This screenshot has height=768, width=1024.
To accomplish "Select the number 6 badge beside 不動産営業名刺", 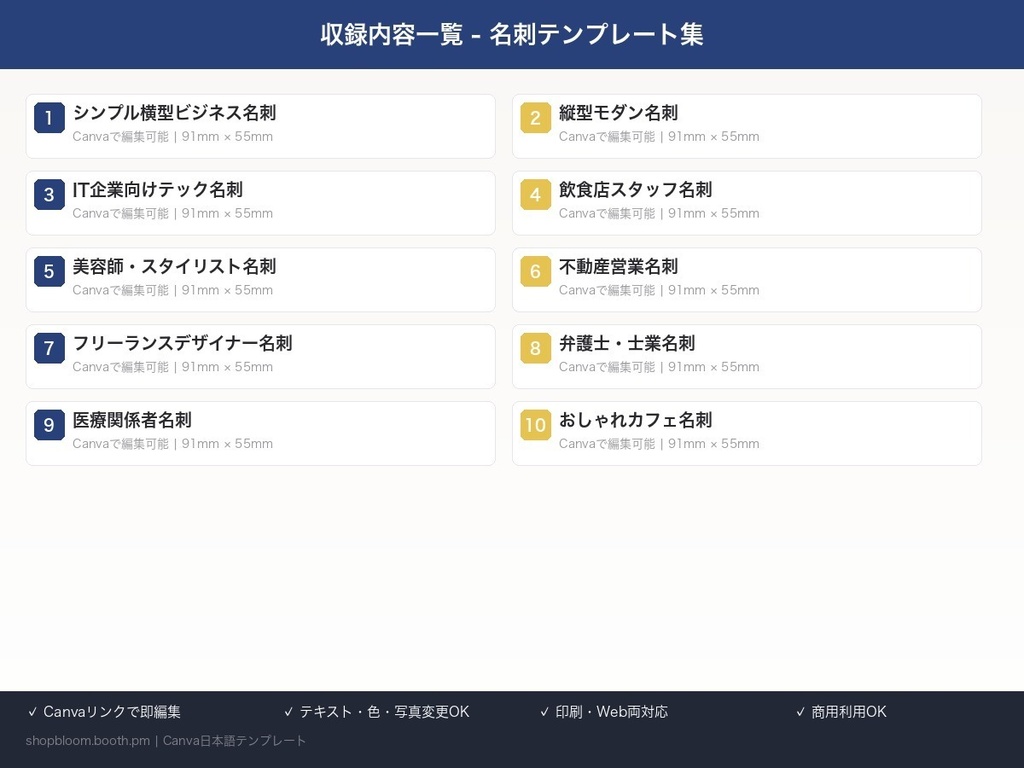I will (x=535, y=272).
